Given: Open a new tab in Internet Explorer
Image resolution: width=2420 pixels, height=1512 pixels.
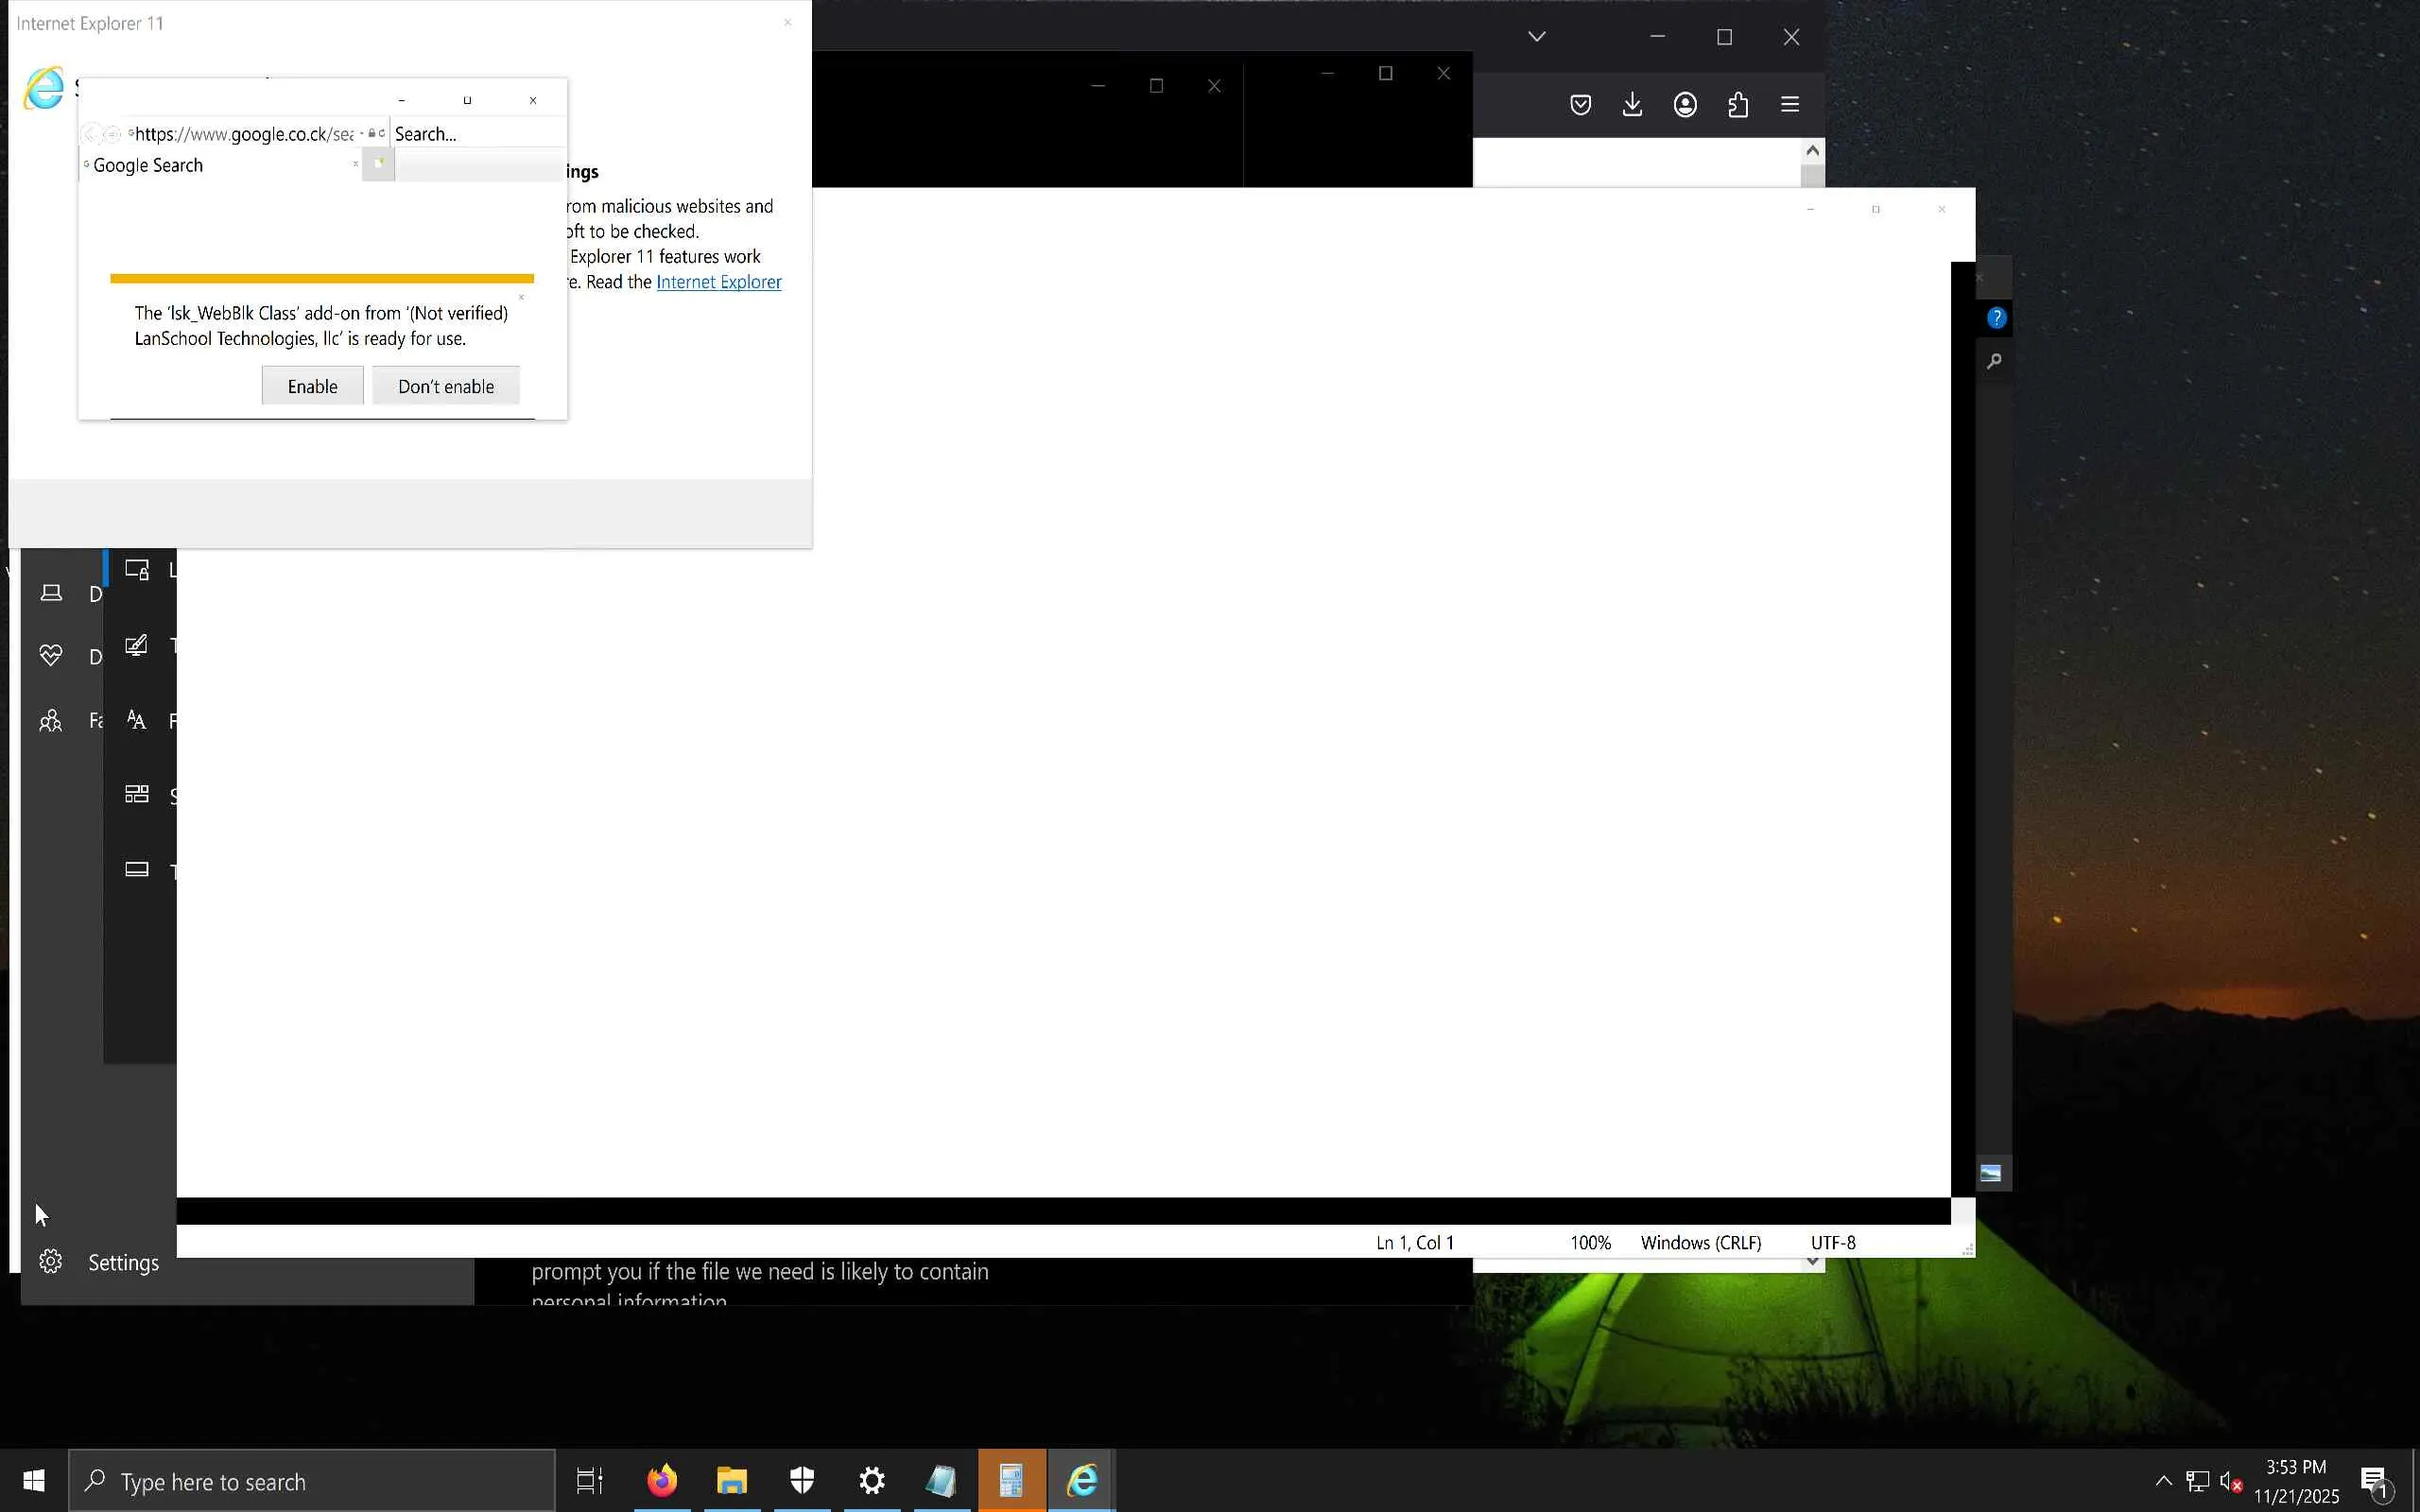Looking at the screenshot, I should pos(378,164).
